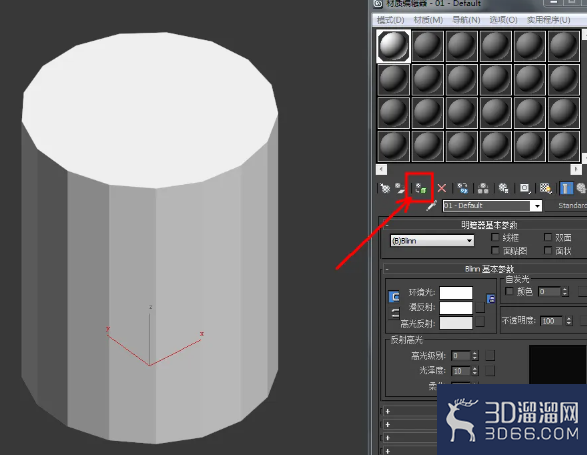The width and height of the screenshot is (587, 455).
Task: Click the ambient-diffuse color lock button
Action: [x=394, y=297]
